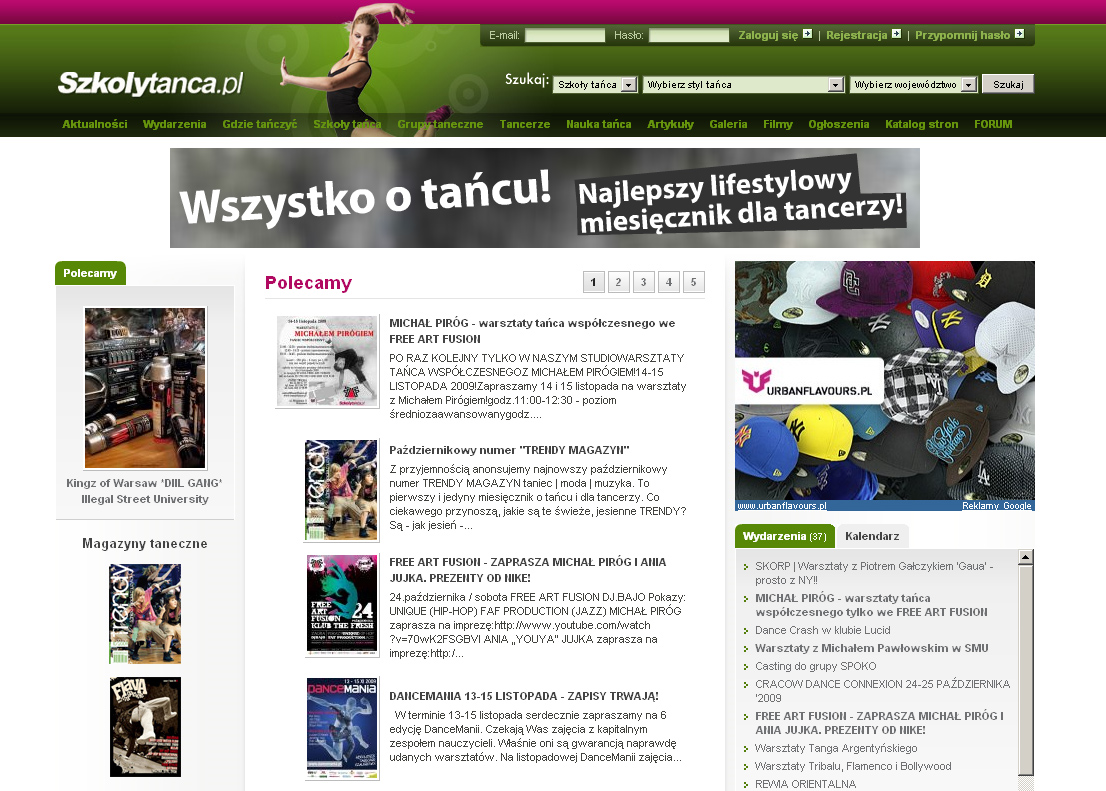Image resolution: width=1106 pixels, height=791 pixels.
Task: Open Warsztaty Tribalu, Flamenco i Bollywood
Action: click(853, 766)
